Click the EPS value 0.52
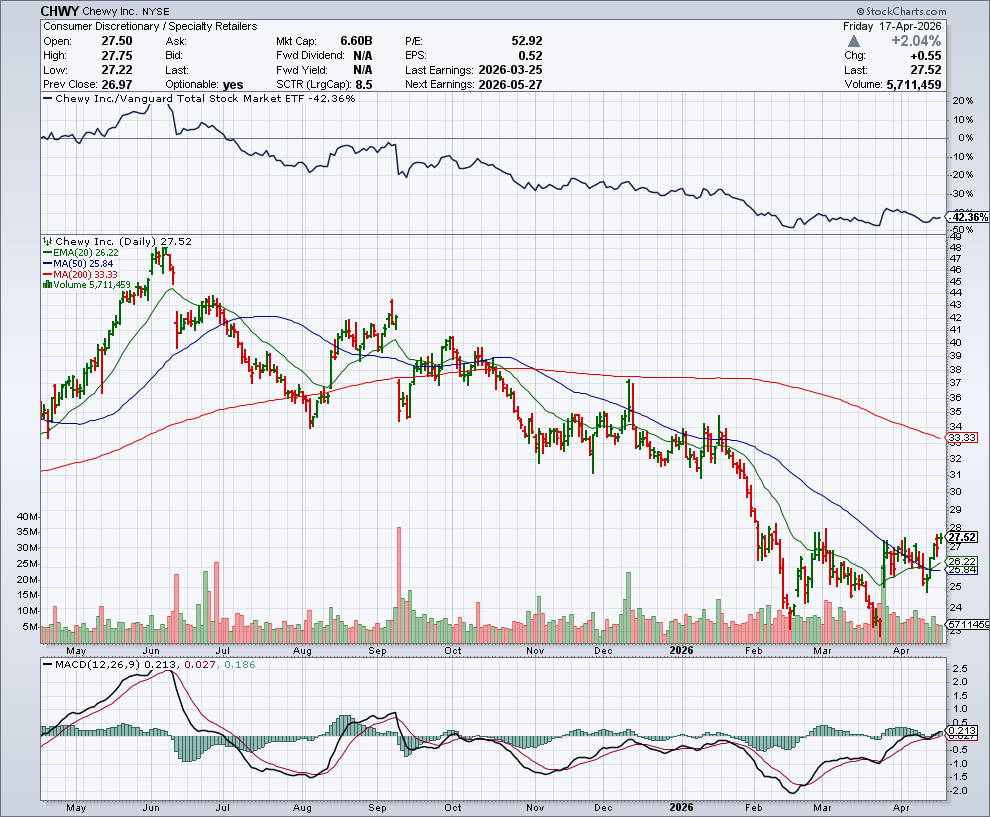This screenshot has width=990, height=817. (x=530, y=56)
